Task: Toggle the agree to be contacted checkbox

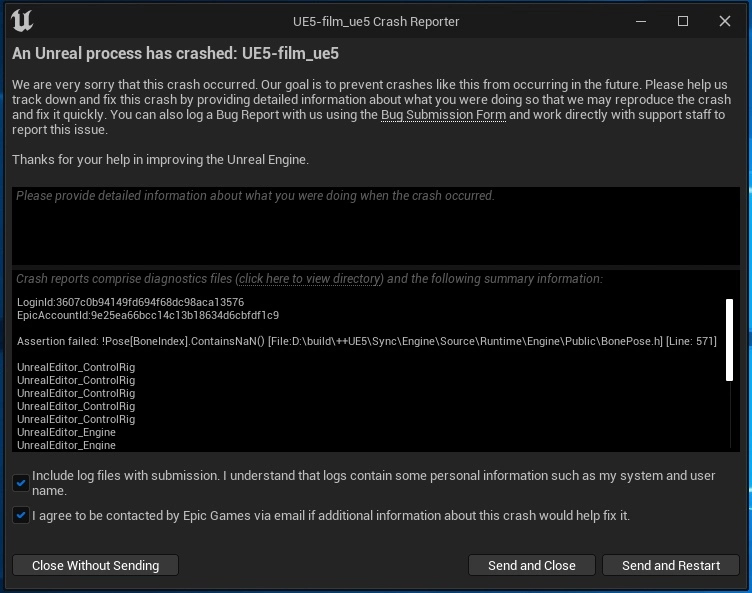Action: (21, 516)
